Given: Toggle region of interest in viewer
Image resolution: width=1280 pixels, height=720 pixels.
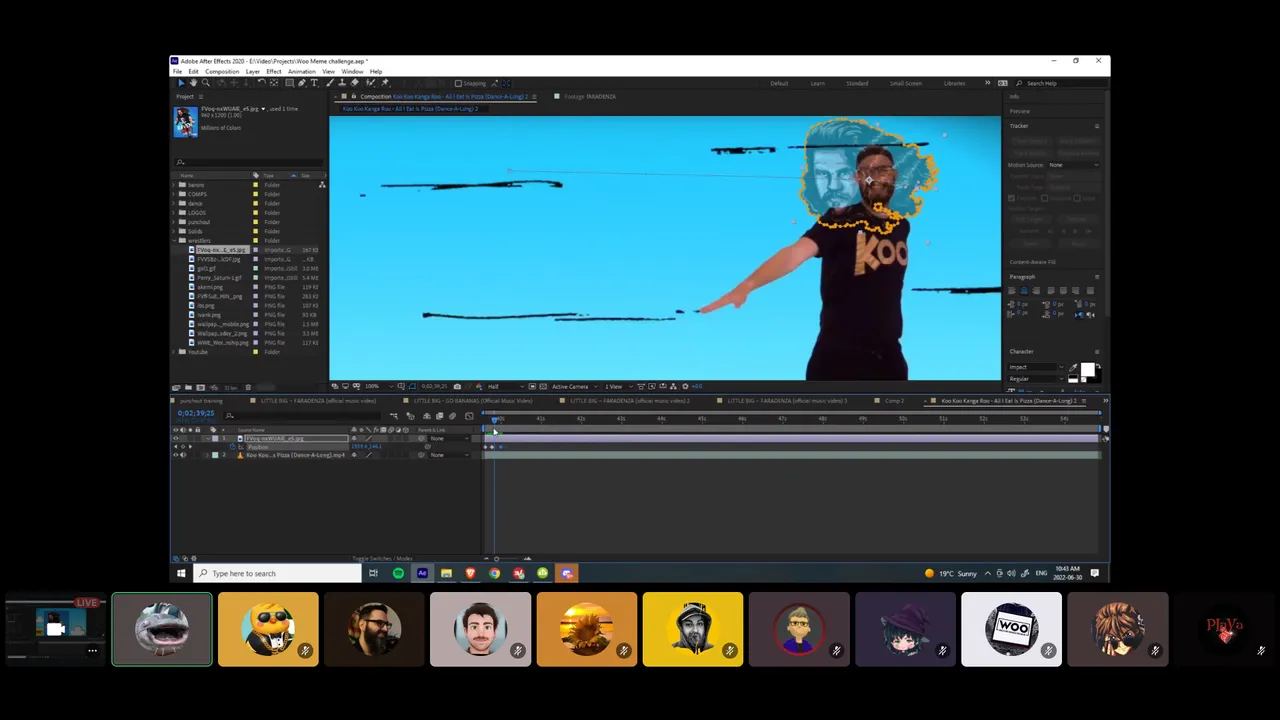Looking at the screenshot, I should tap(532, 386).
